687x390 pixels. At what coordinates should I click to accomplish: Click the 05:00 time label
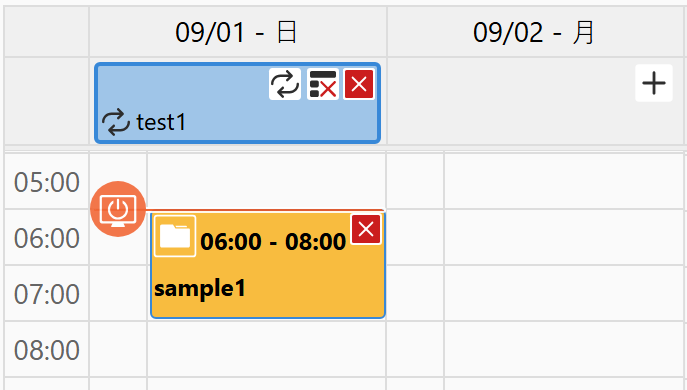point(46,182)
